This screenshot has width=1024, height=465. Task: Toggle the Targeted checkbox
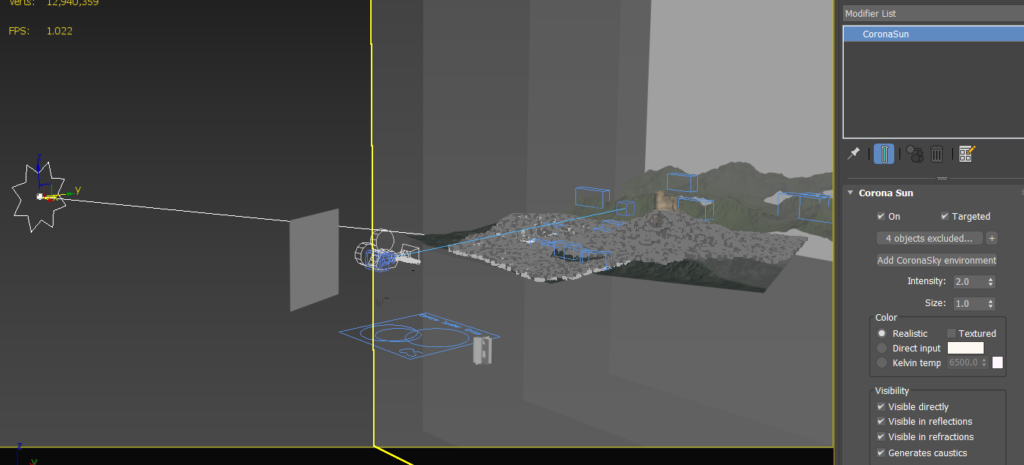point(944,216)
